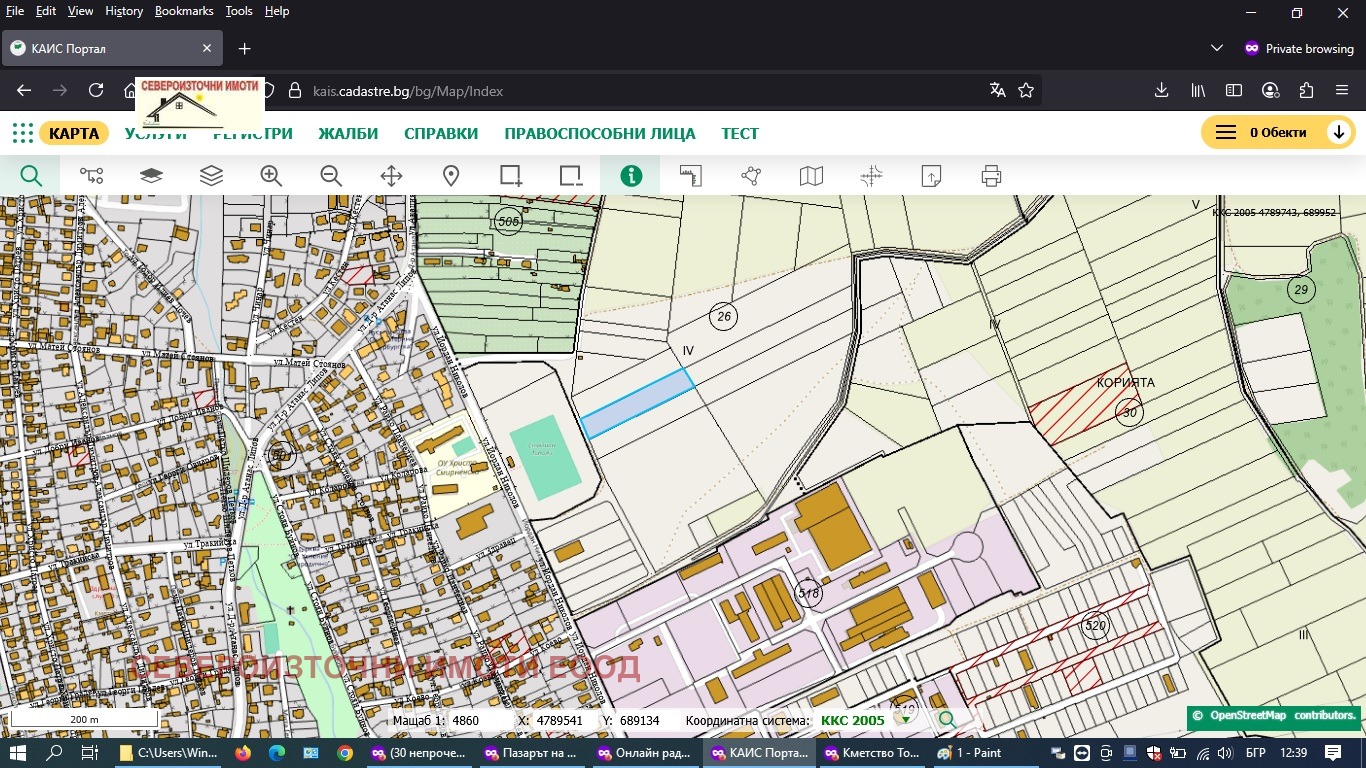Click the Мащаб scale input field
Screen dimensions: 1366x768
click(480, 720)
